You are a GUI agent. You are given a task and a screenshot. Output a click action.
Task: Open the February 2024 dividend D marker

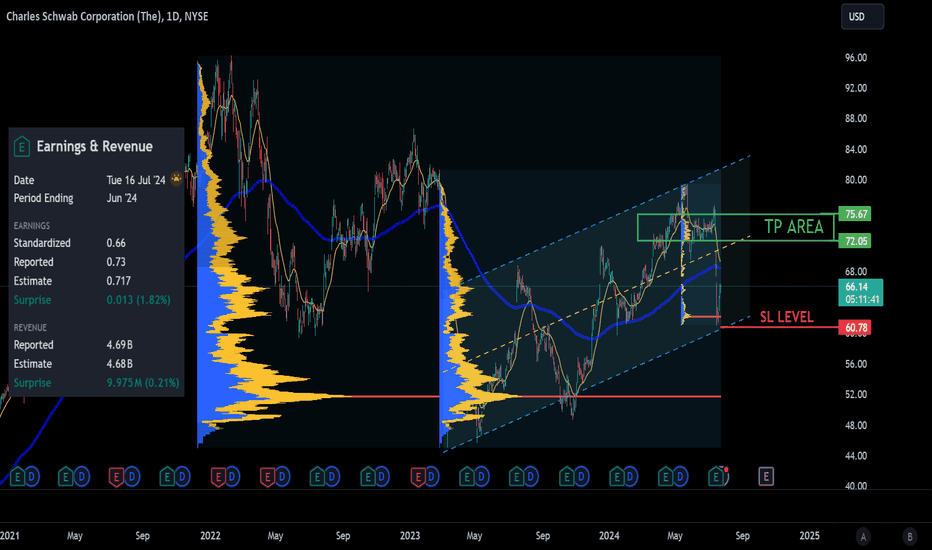tap(631, 477)
